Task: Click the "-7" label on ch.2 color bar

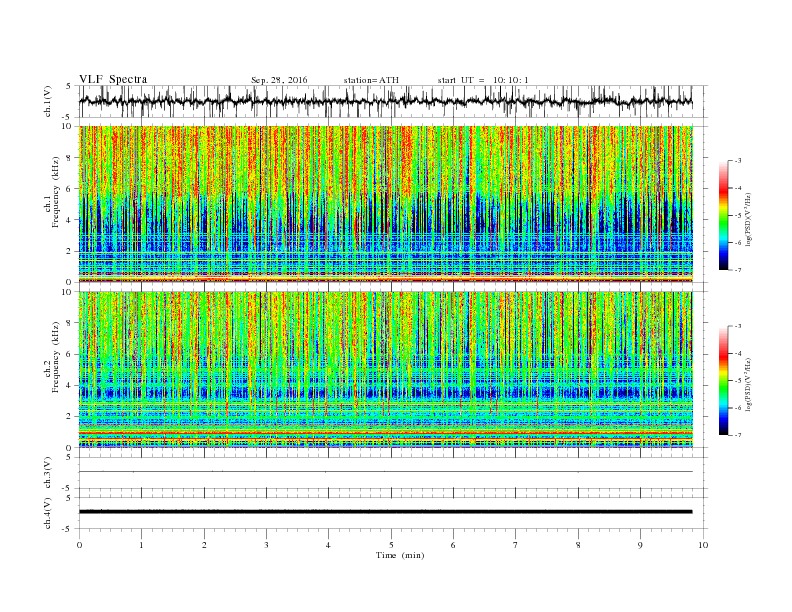Action: point(738,435)
